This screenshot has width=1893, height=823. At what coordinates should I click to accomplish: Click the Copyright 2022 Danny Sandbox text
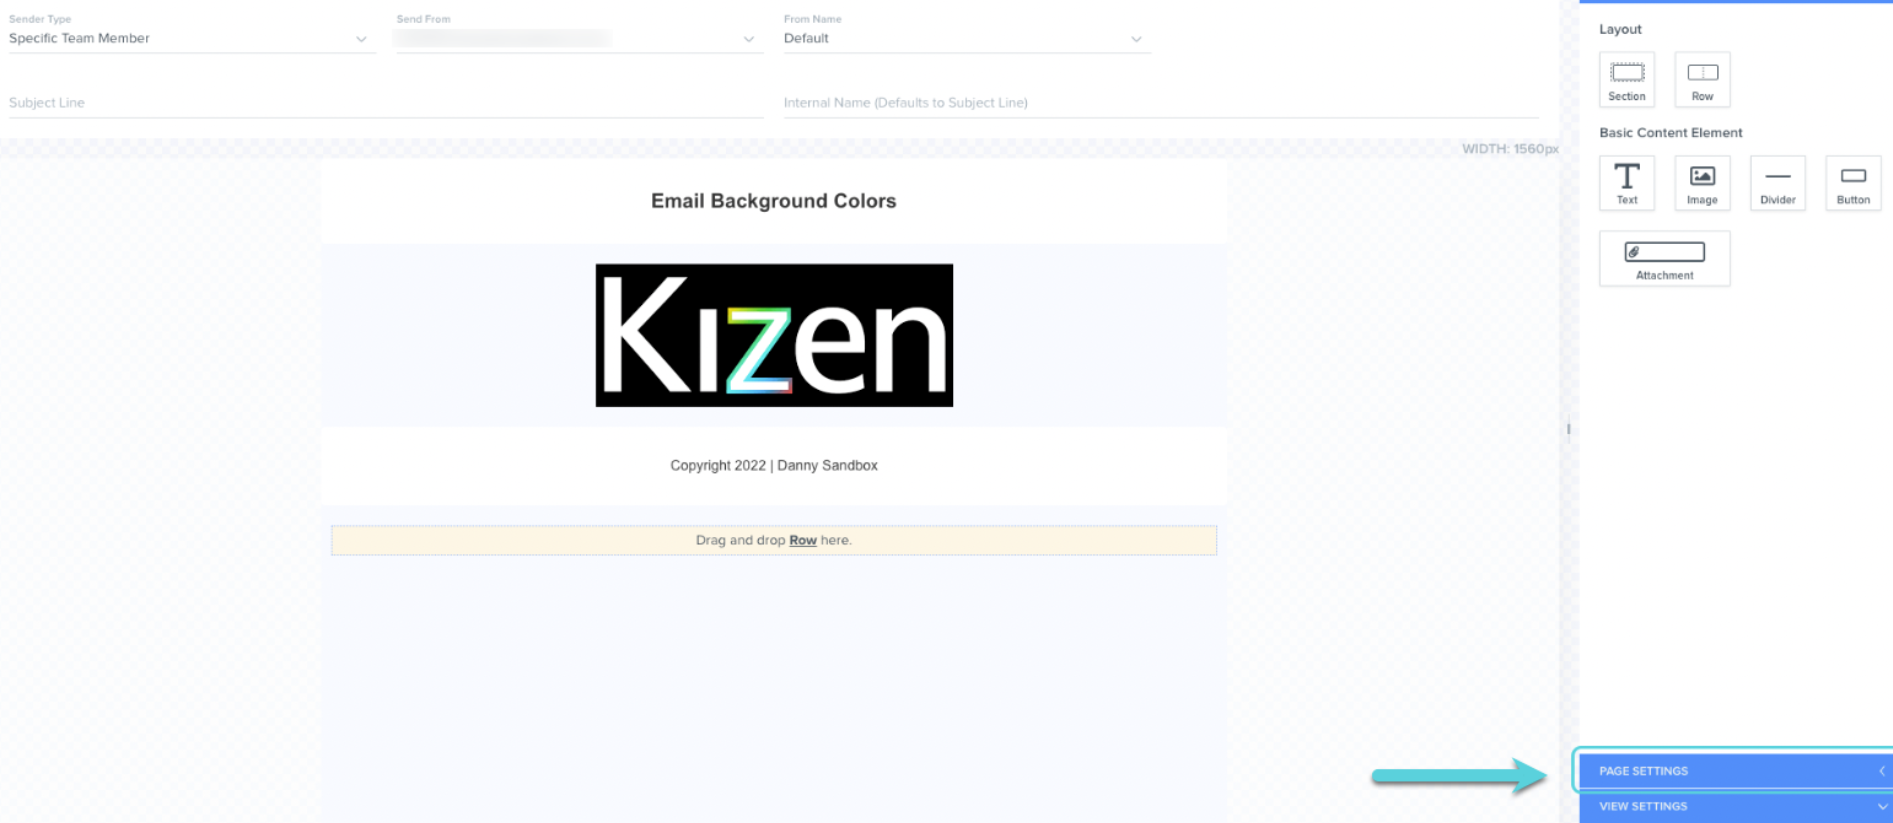coord(774,465)
